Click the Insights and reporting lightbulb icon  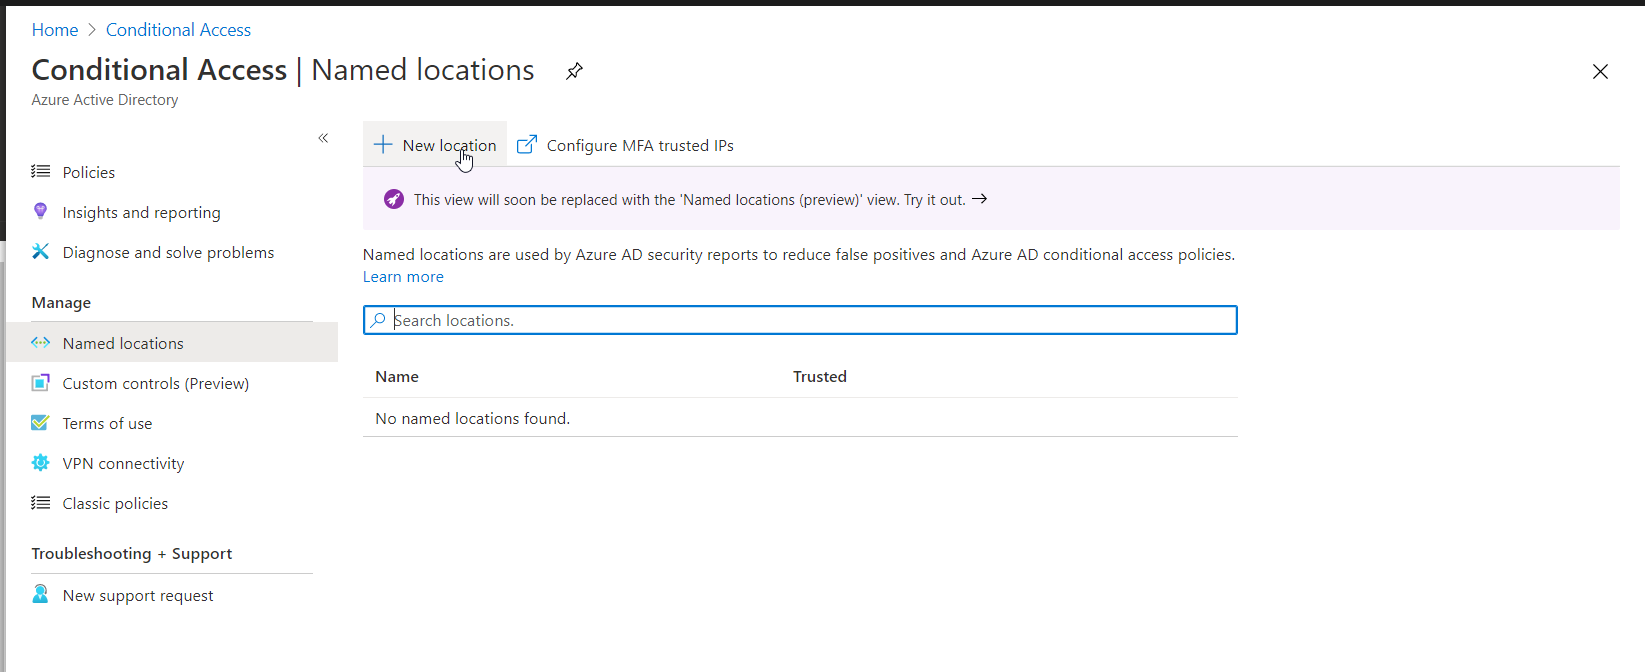point(40,211)
